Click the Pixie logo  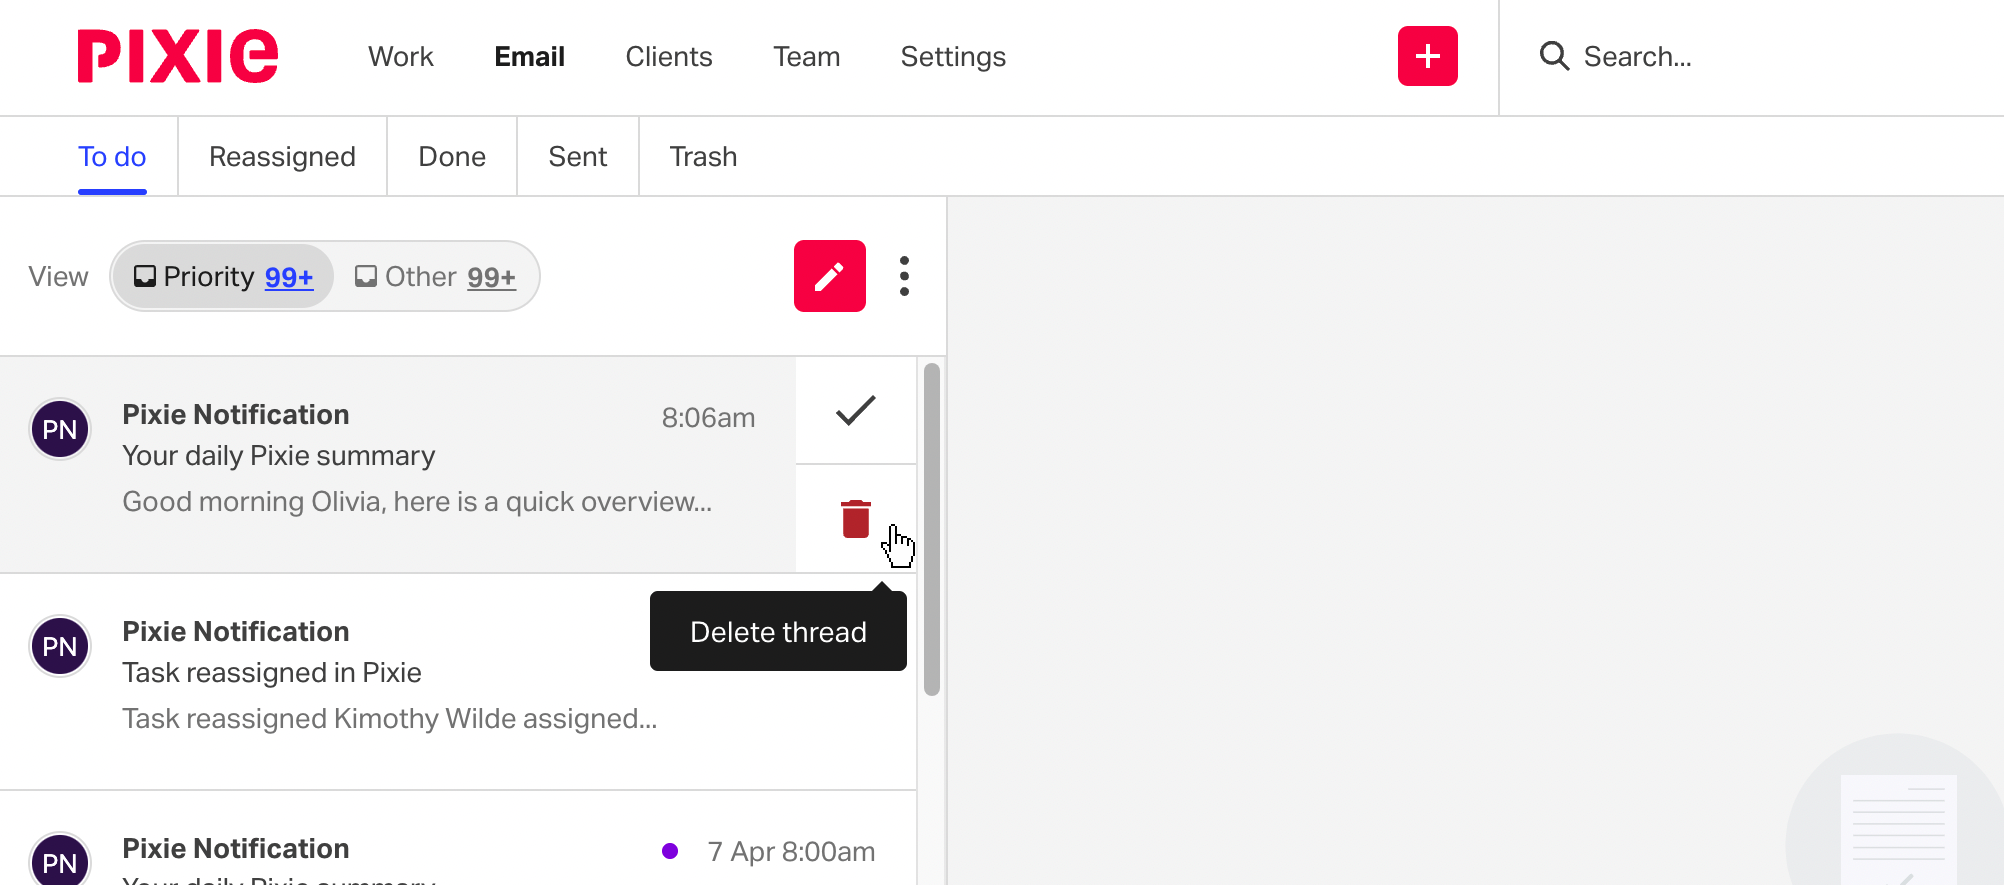tap(178, 56)
